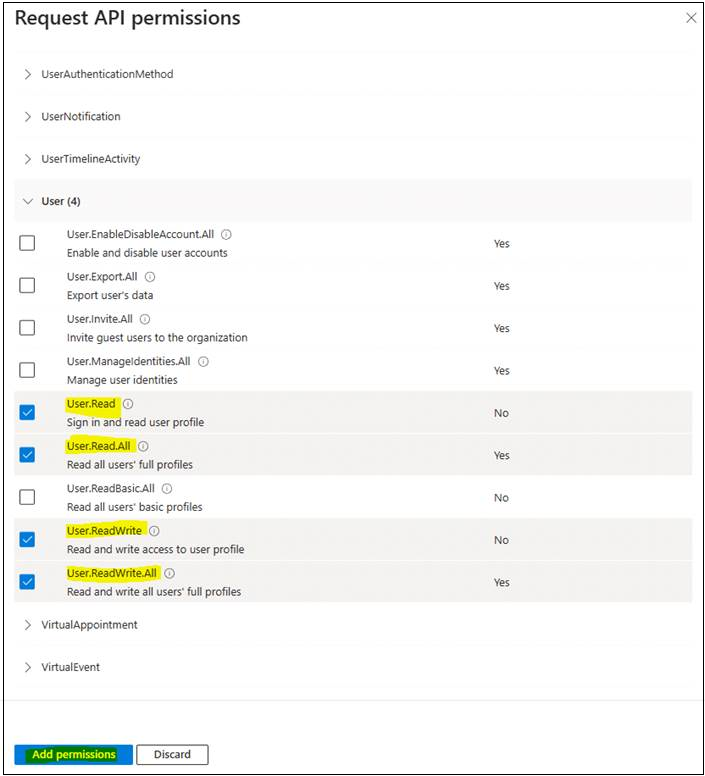Click info icon next to User.ManageIdentities.All
The width and height of the screenshot is (705, 776).
point(204,362)
